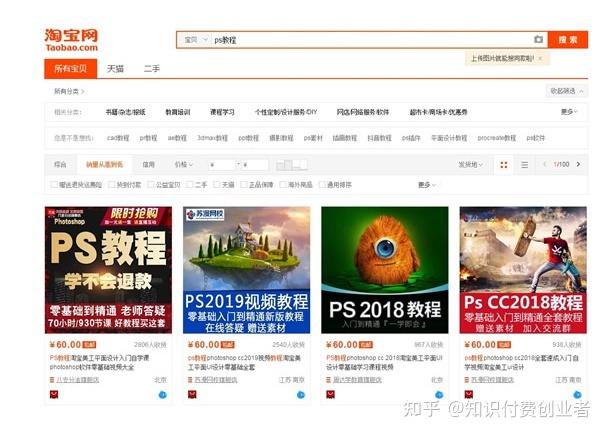
Task: Open title link under PS 2018 教程 image
Action: [384, 363]
